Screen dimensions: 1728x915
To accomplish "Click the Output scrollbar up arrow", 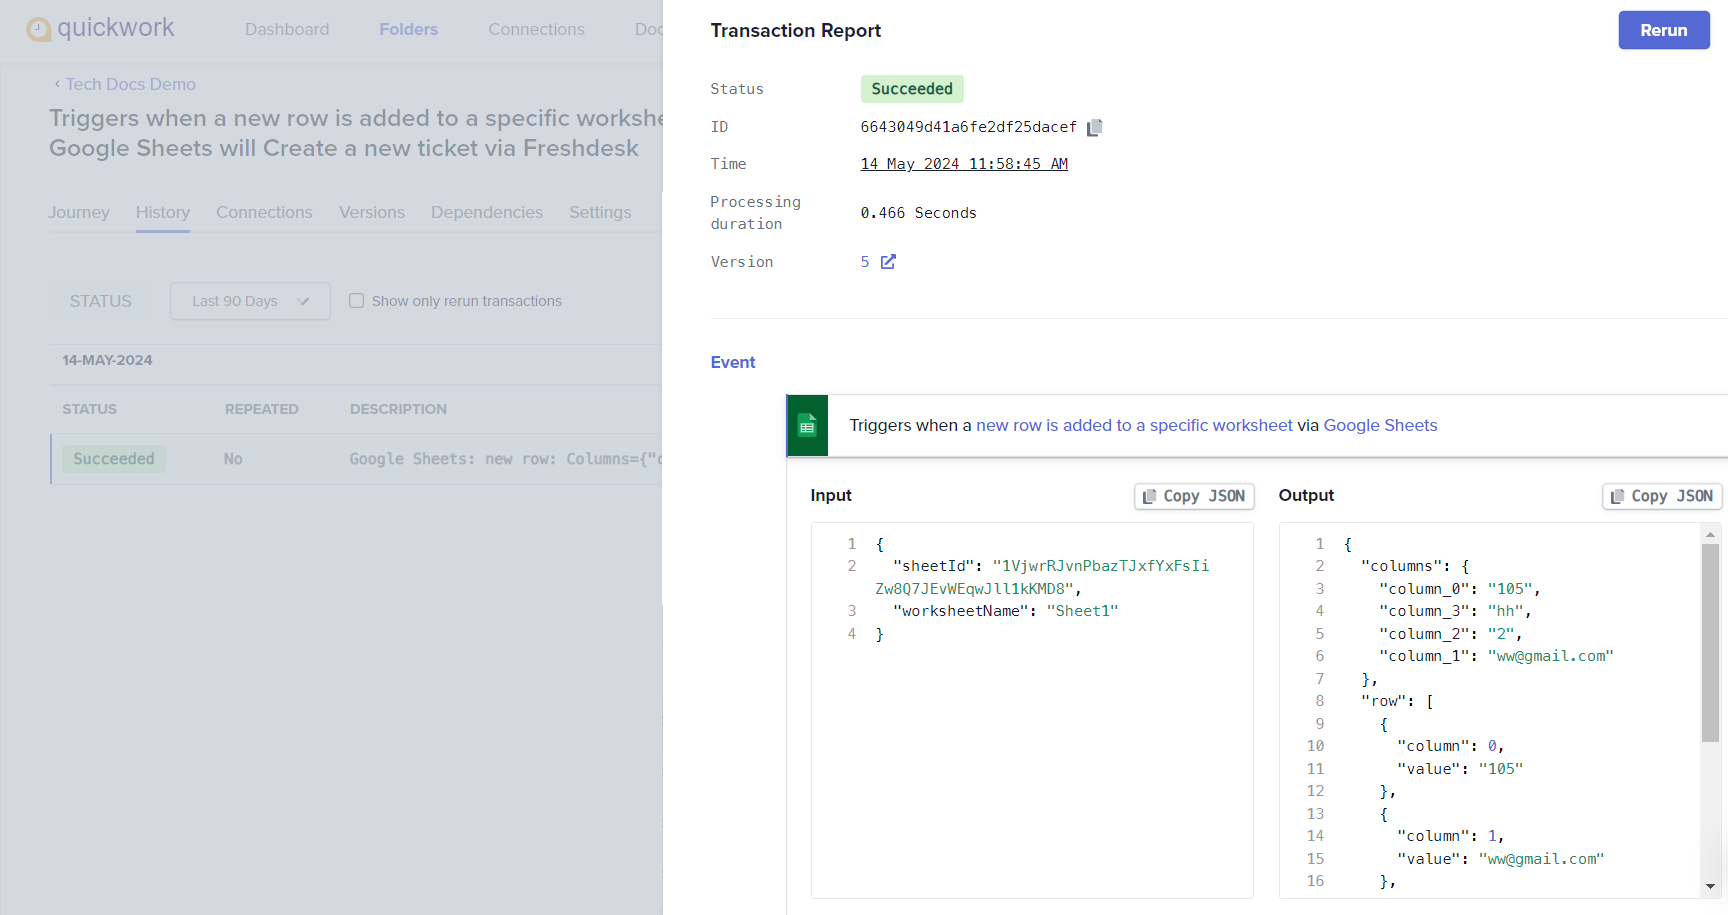I will pos(1710,535).
